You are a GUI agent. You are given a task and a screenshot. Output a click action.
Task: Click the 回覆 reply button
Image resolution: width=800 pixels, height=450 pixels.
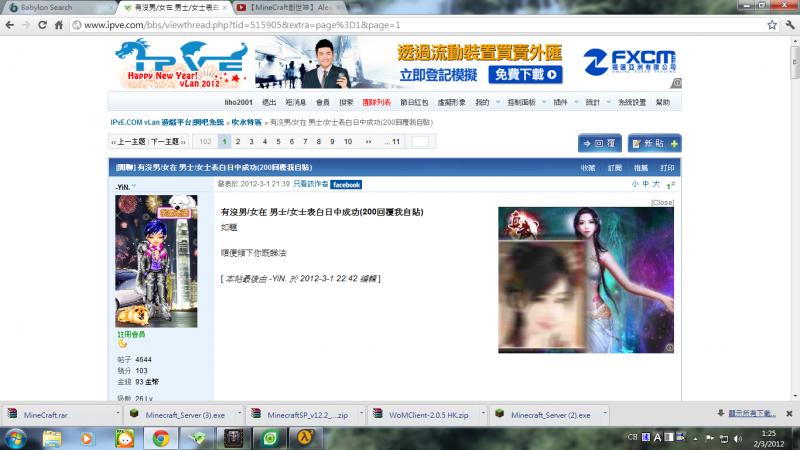click(x=599, y=143)
